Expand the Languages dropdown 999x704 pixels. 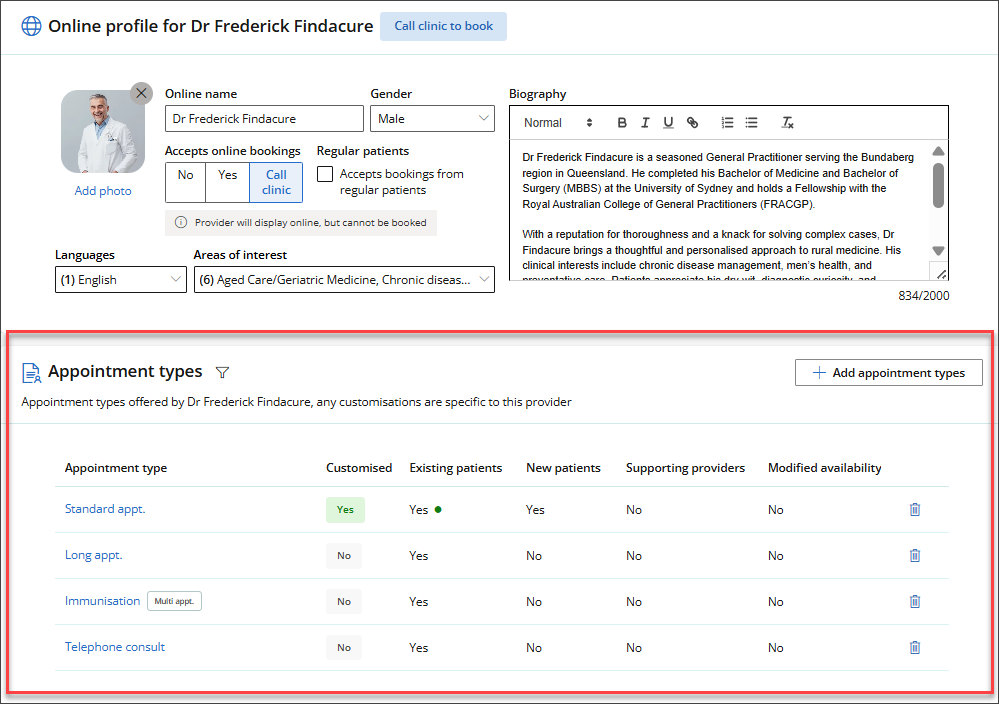[119, 280]
